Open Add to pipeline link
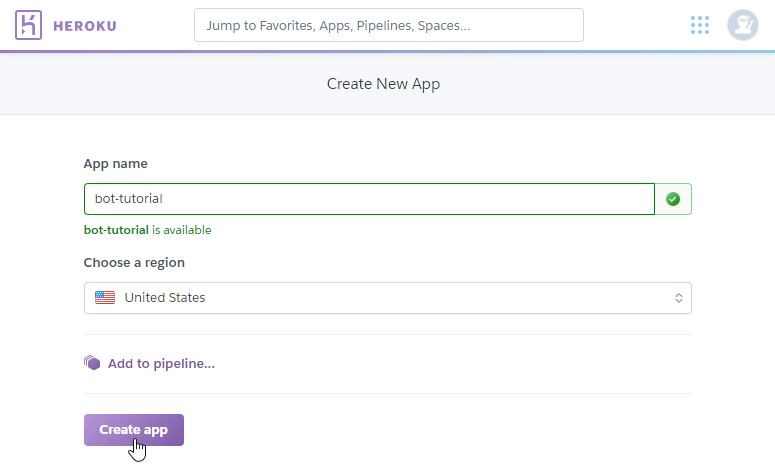Image resolution: width=775 pixels, height=471 pixels. 161,364
